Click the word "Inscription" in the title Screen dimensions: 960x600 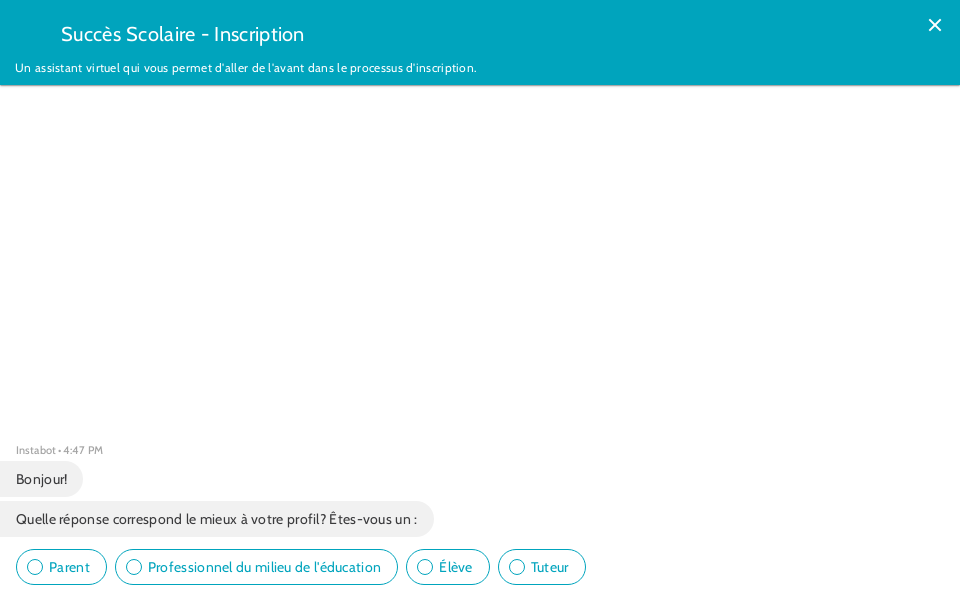259,34
